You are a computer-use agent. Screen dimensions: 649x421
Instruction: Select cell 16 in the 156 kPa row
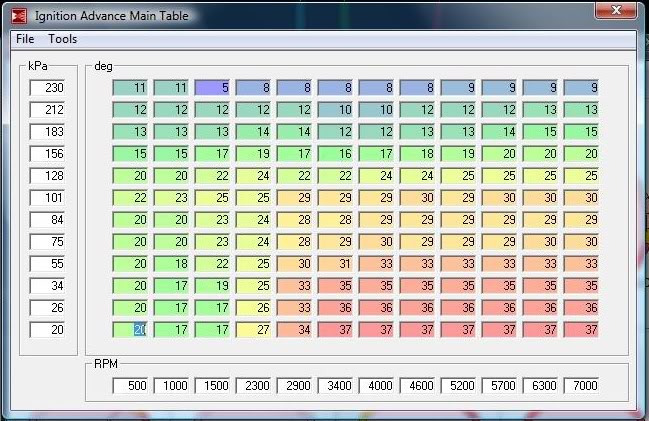pos(335,154)
